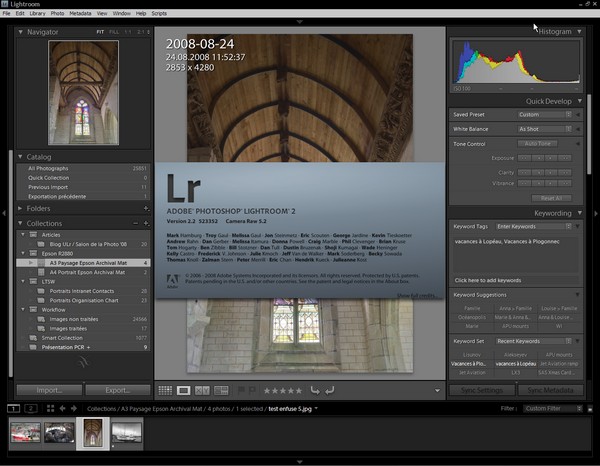Collapse the Collections panel
Image resolution: width=600 pixels, height=466 pixels.
(20, 223)
